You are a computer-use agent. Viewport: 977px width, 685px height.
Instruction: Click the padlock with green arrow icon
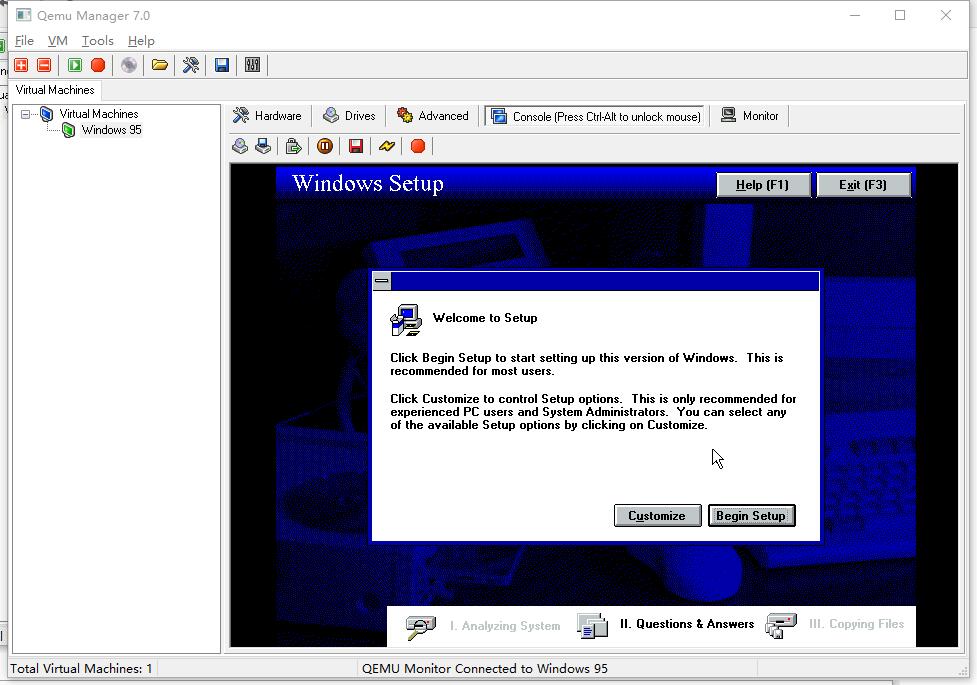(x=293, y=146)
